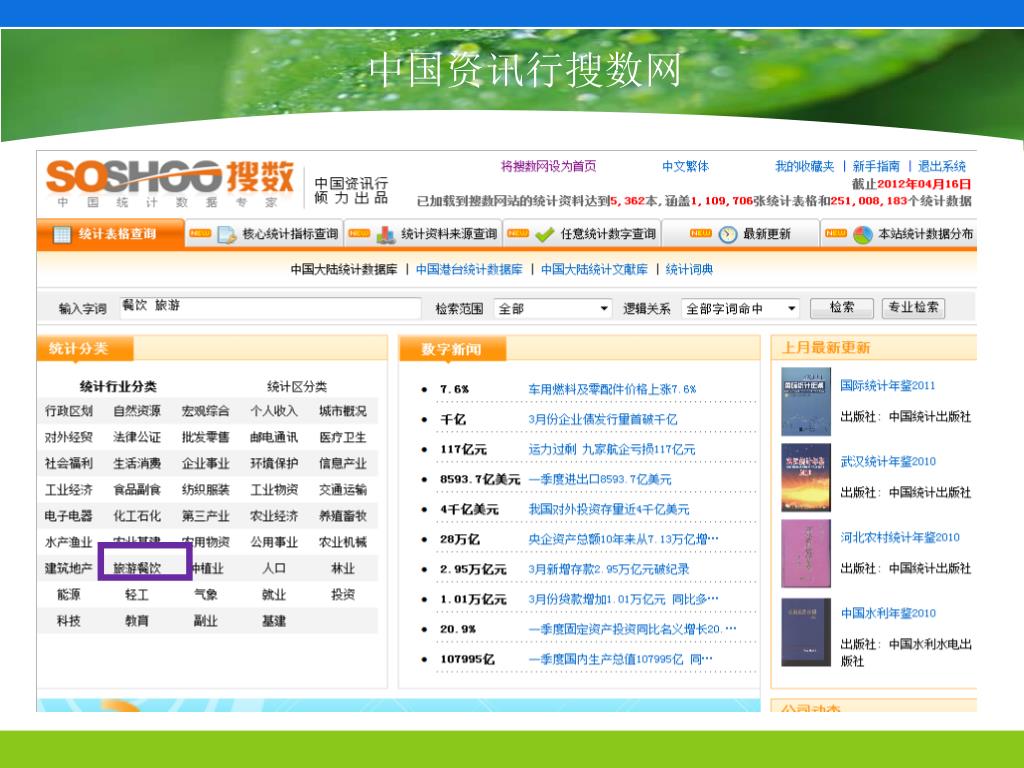
Task: Open the 本站统计数据分布 tab
Action: pos(899,234)
